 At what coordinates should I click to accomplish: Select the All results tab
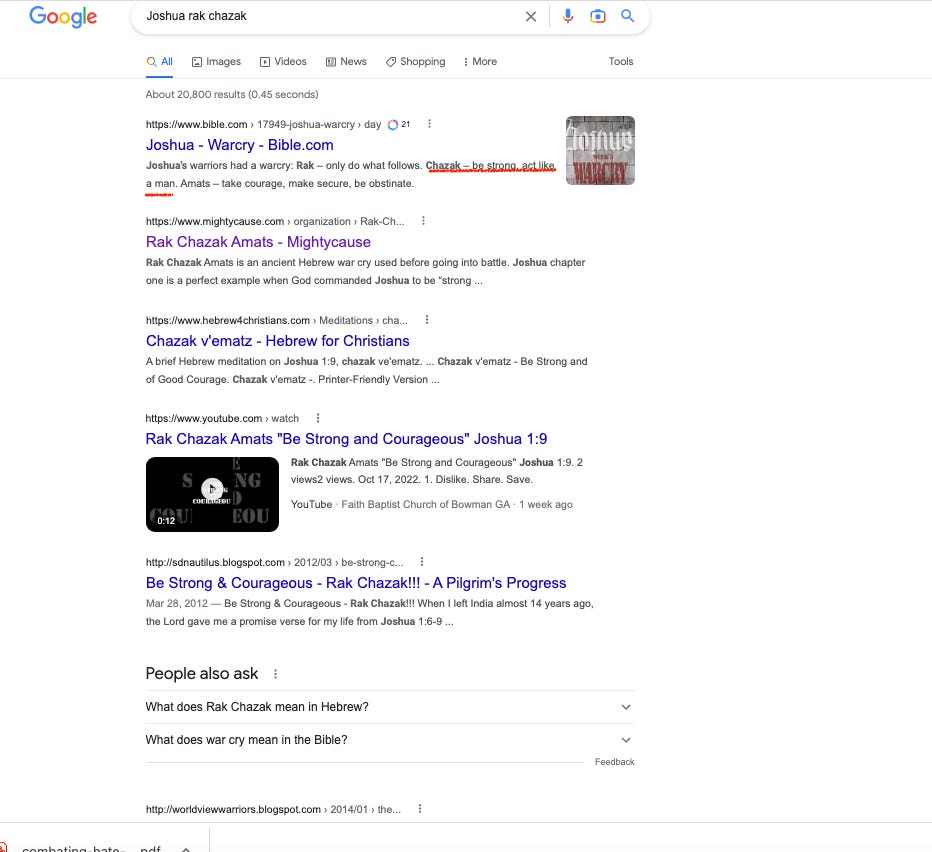click(x=159, y=61)
